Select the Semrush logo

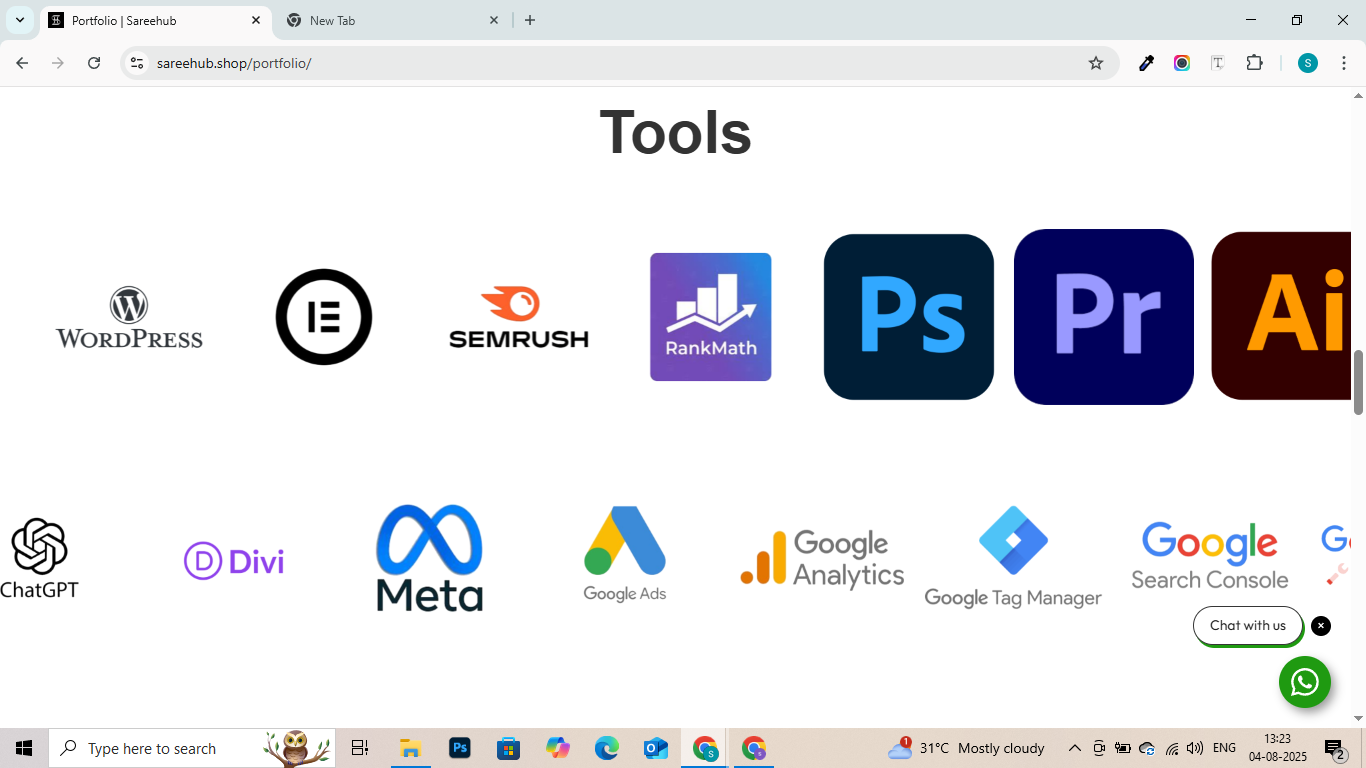tap(518, 318)
